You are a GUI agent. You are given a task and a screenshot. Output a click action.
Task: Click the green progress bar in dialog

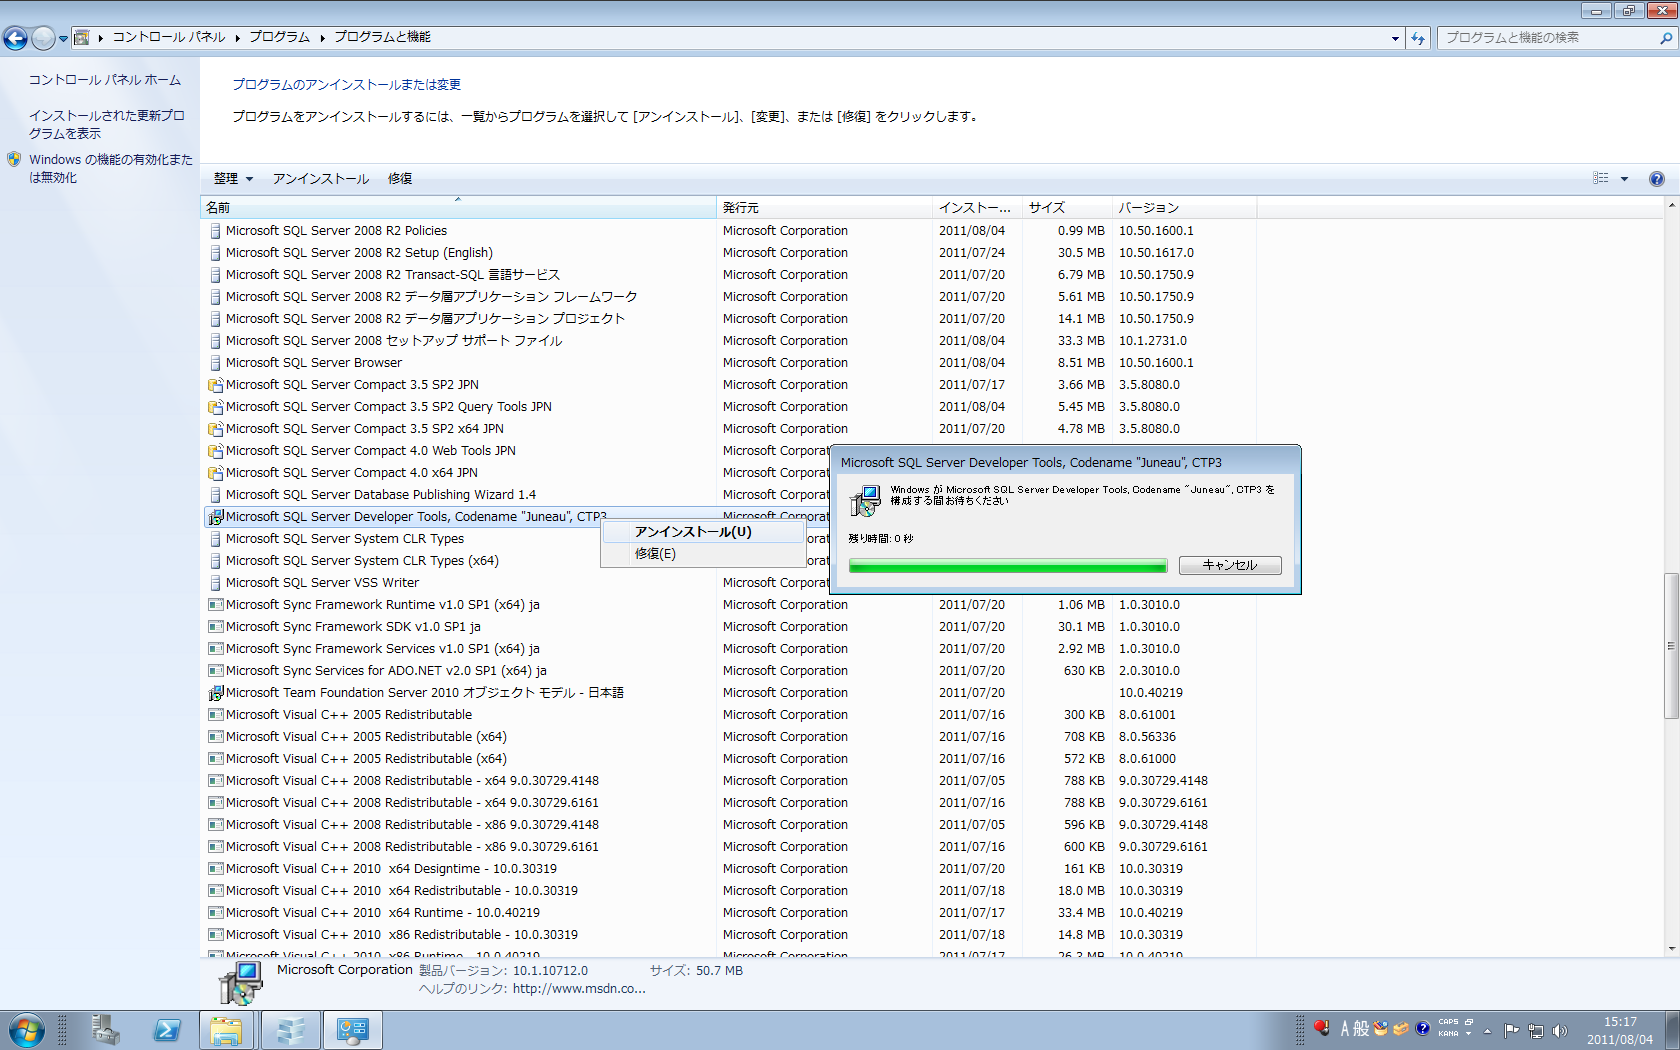click(1008, 566)
